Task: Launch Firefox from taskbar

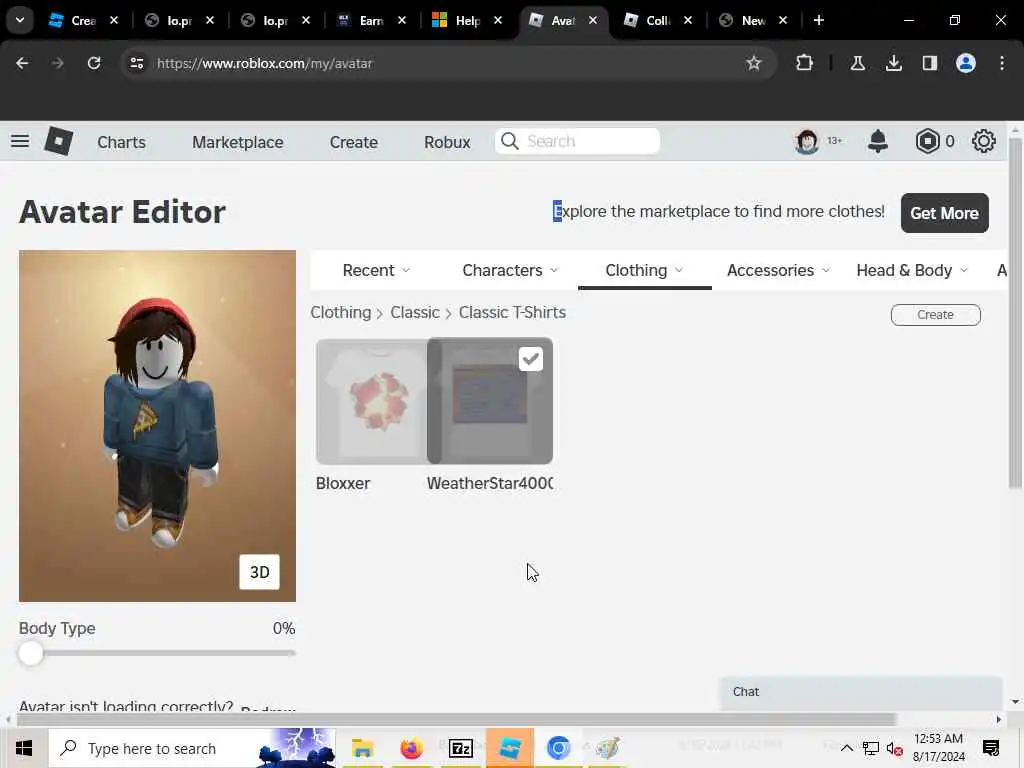Action: pyautogui.click(x=411, y=748)
